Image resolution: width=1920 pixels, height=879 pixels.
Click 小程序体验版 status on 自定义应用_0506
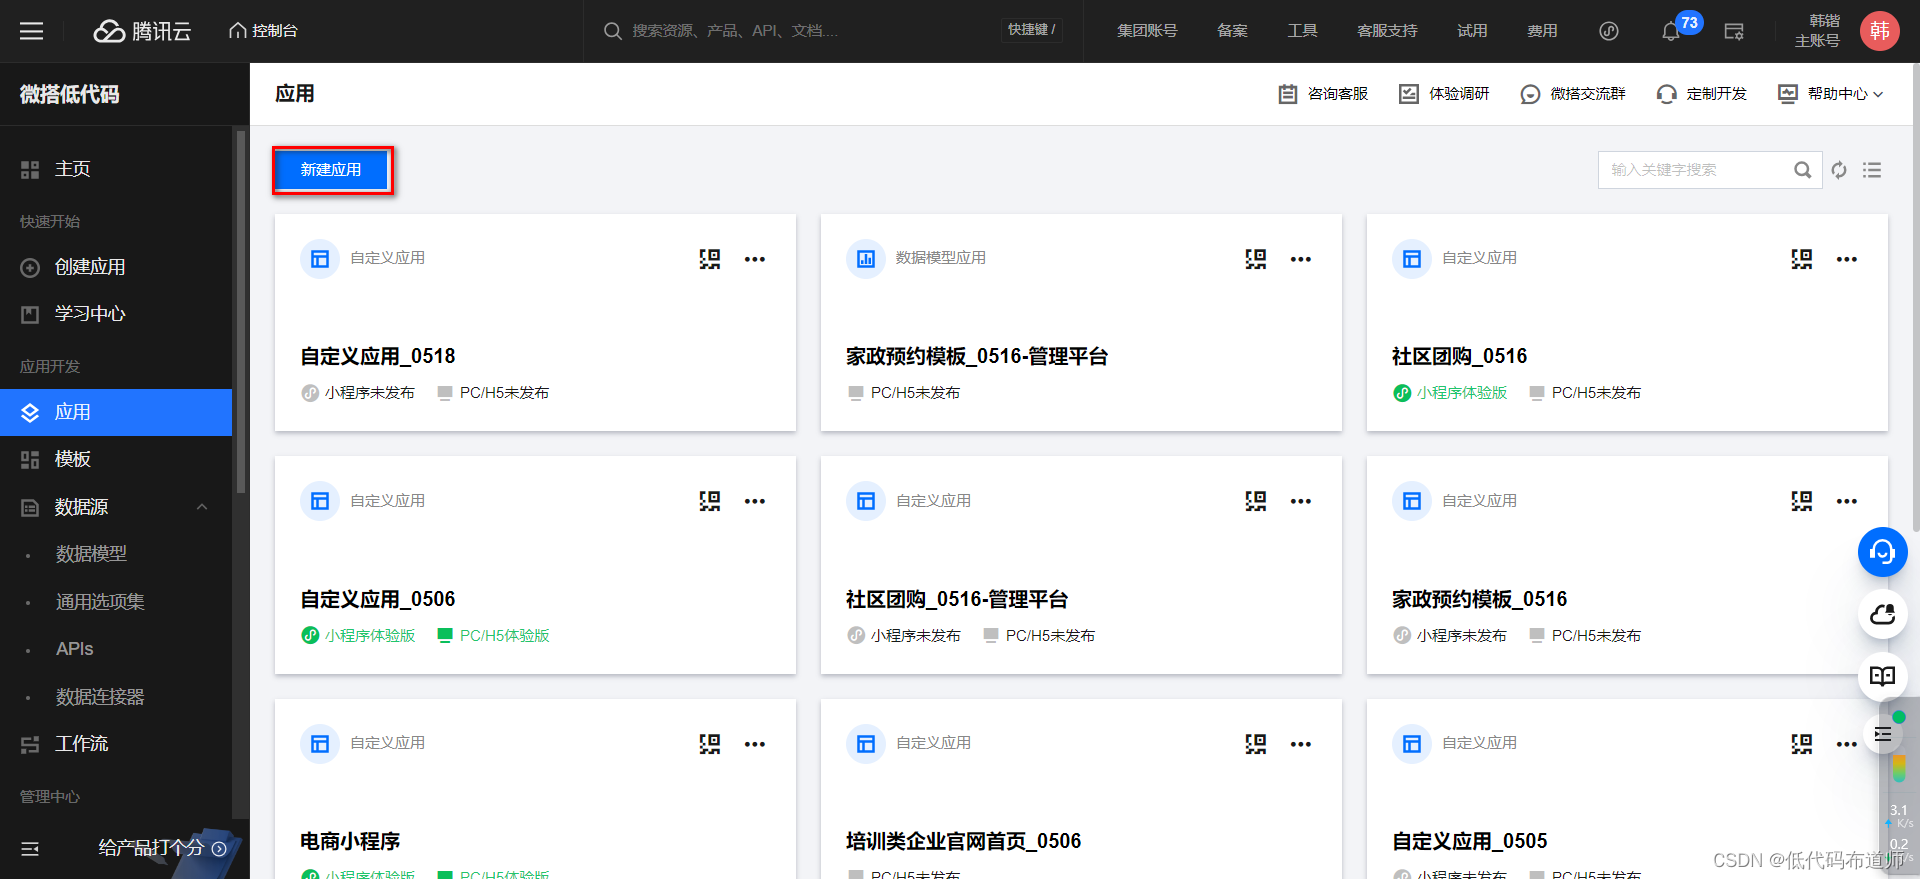pyautogui.click(x=358, y=636)
